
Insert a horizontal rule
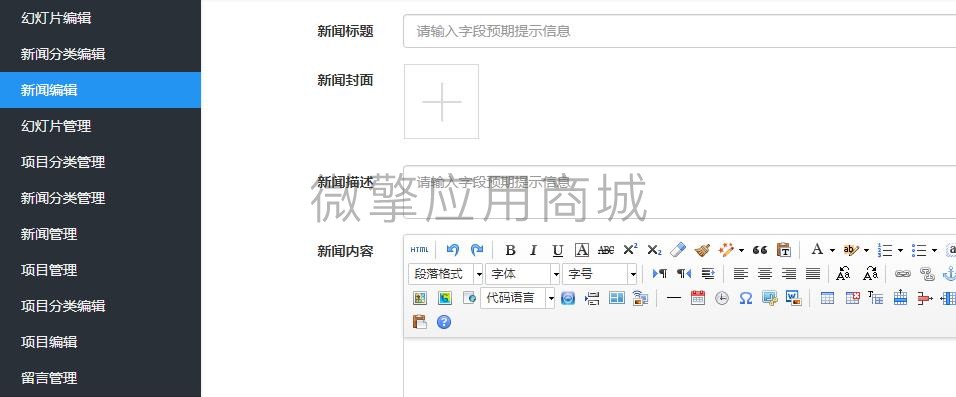(674, 298)
